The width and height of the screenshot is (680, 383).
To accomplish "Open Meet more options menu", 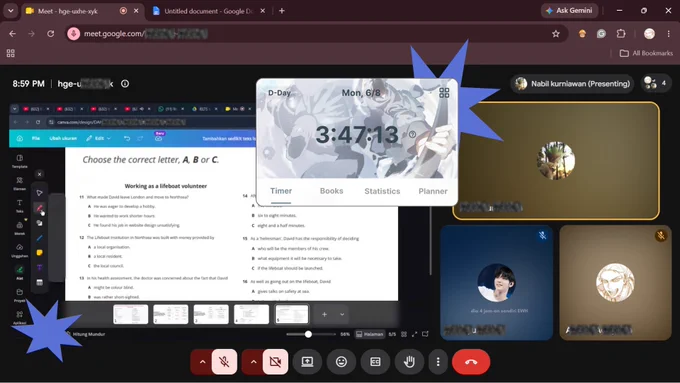I will pos(438,362).
